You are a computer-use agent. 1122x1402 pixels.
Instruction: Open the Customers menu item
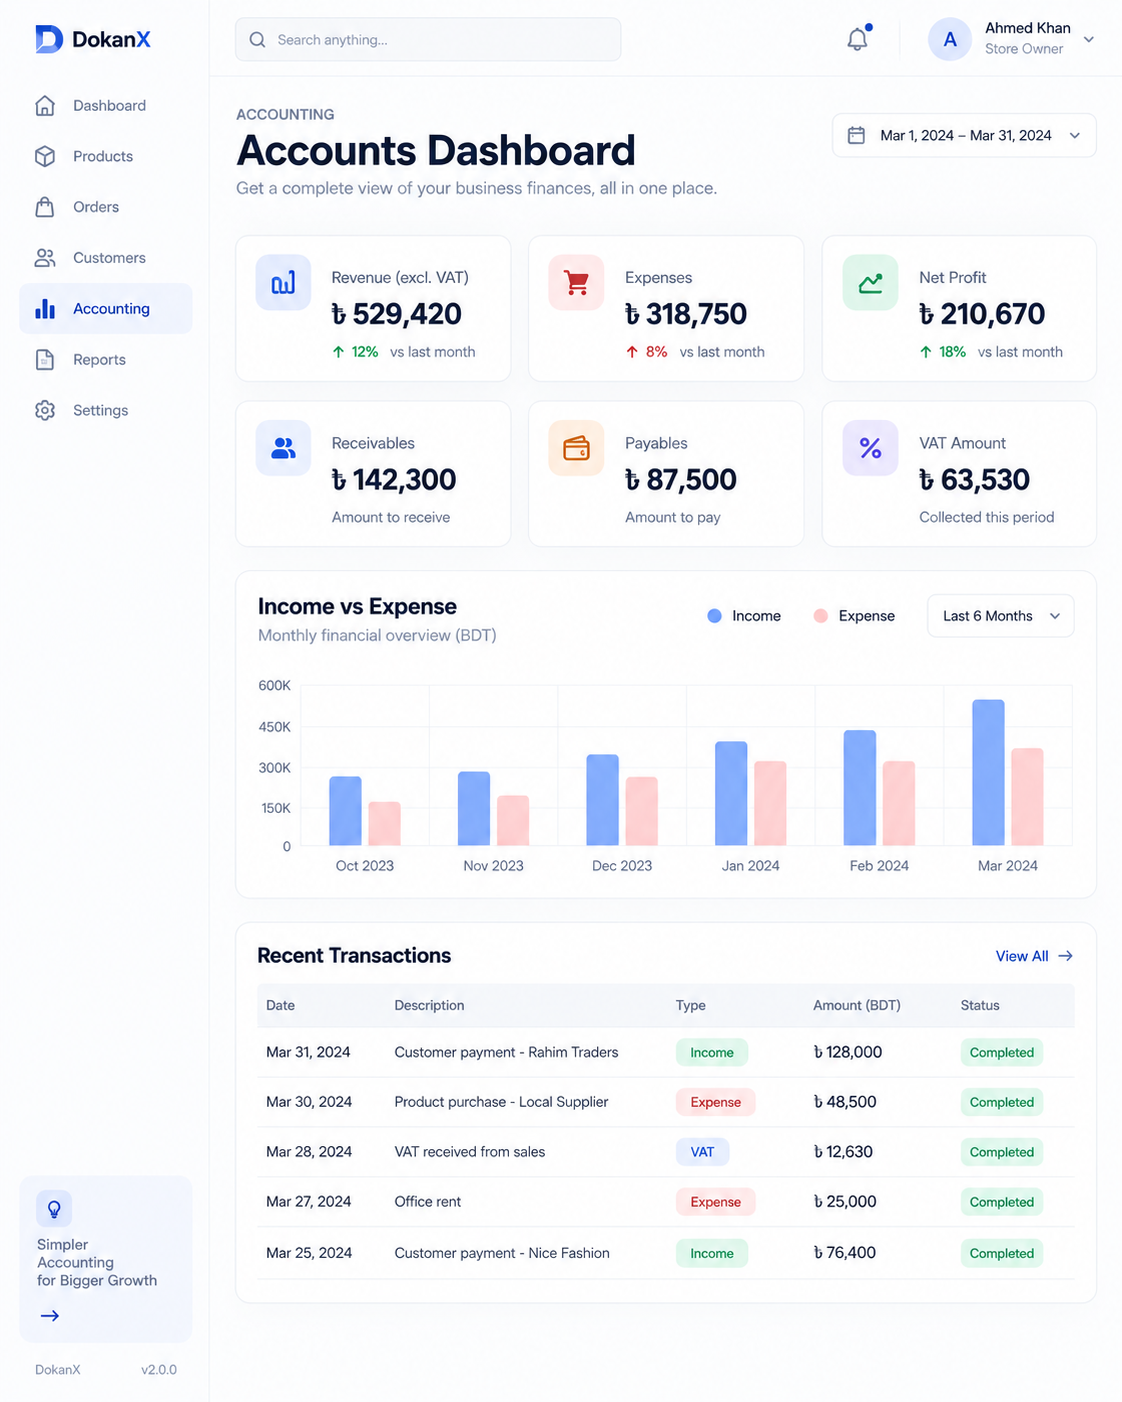point(105,258)
